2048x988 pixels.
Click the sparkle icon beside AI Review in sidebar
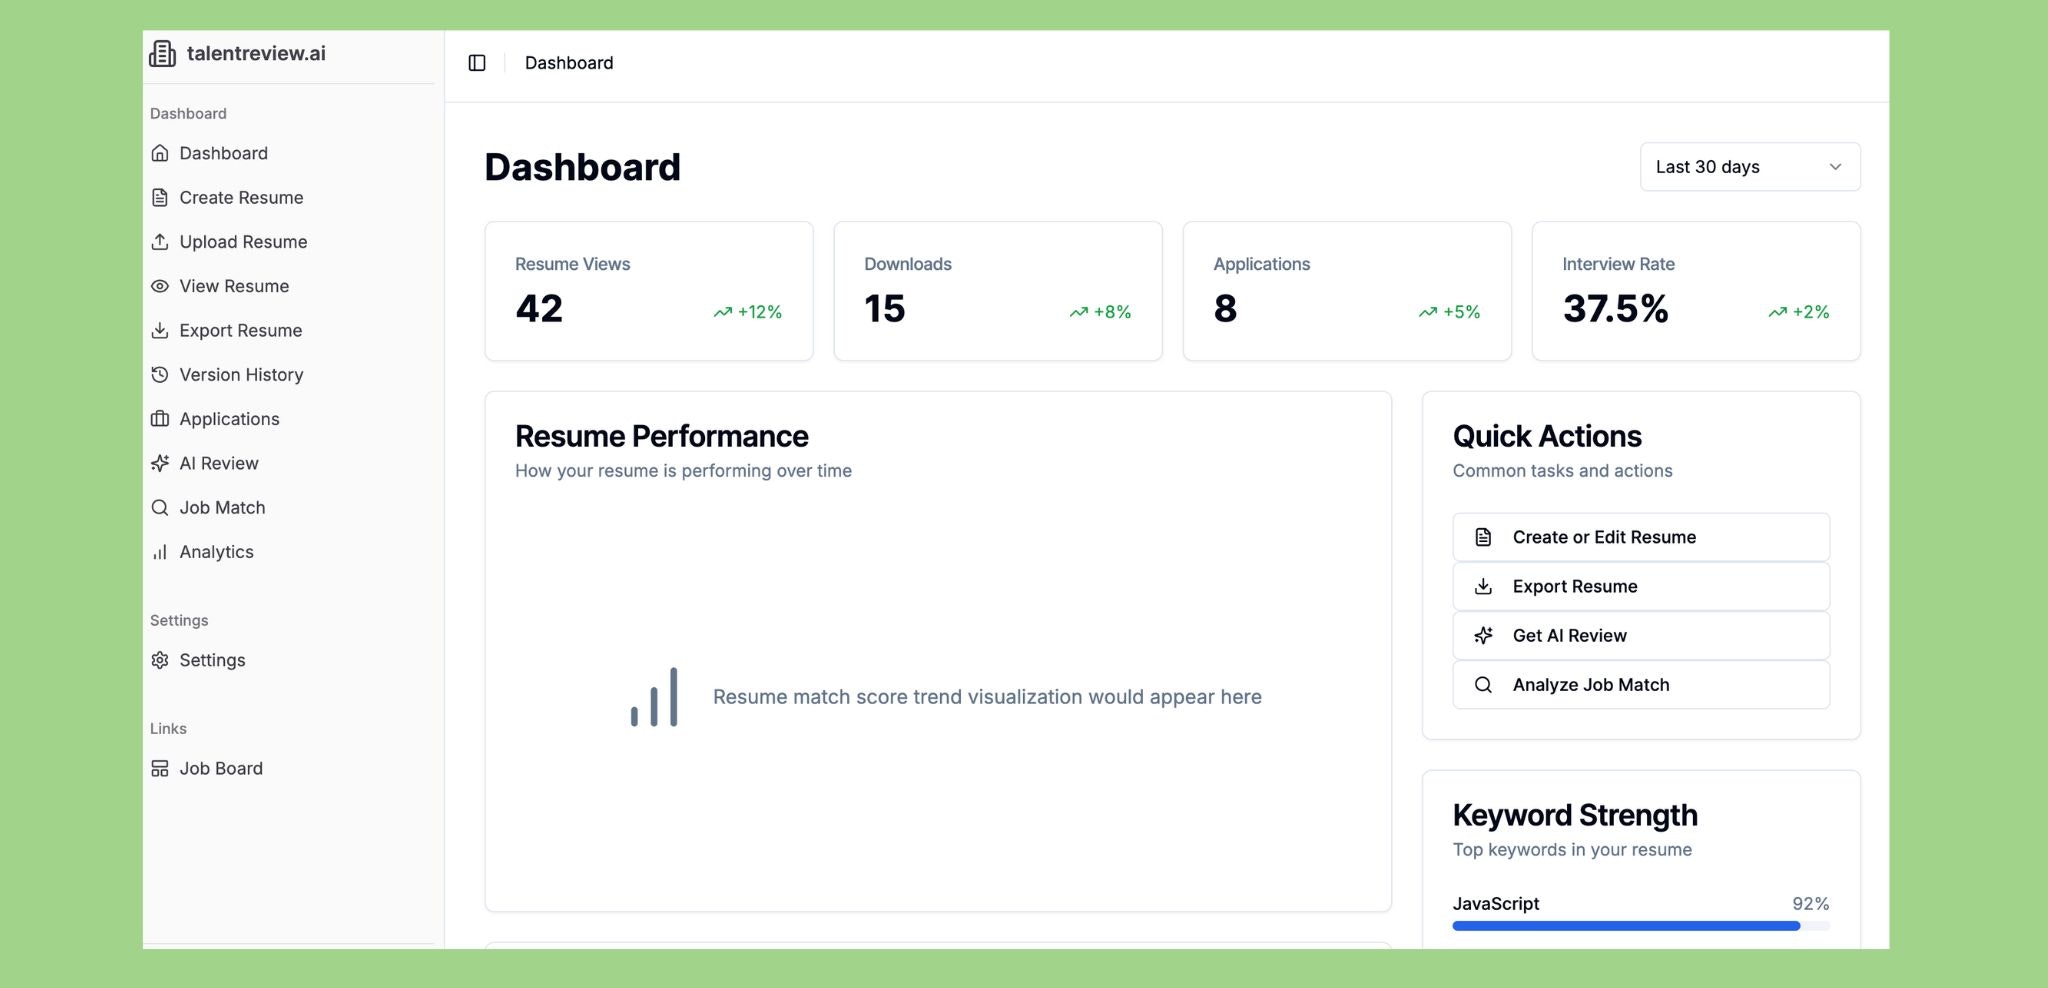[160, 463]
